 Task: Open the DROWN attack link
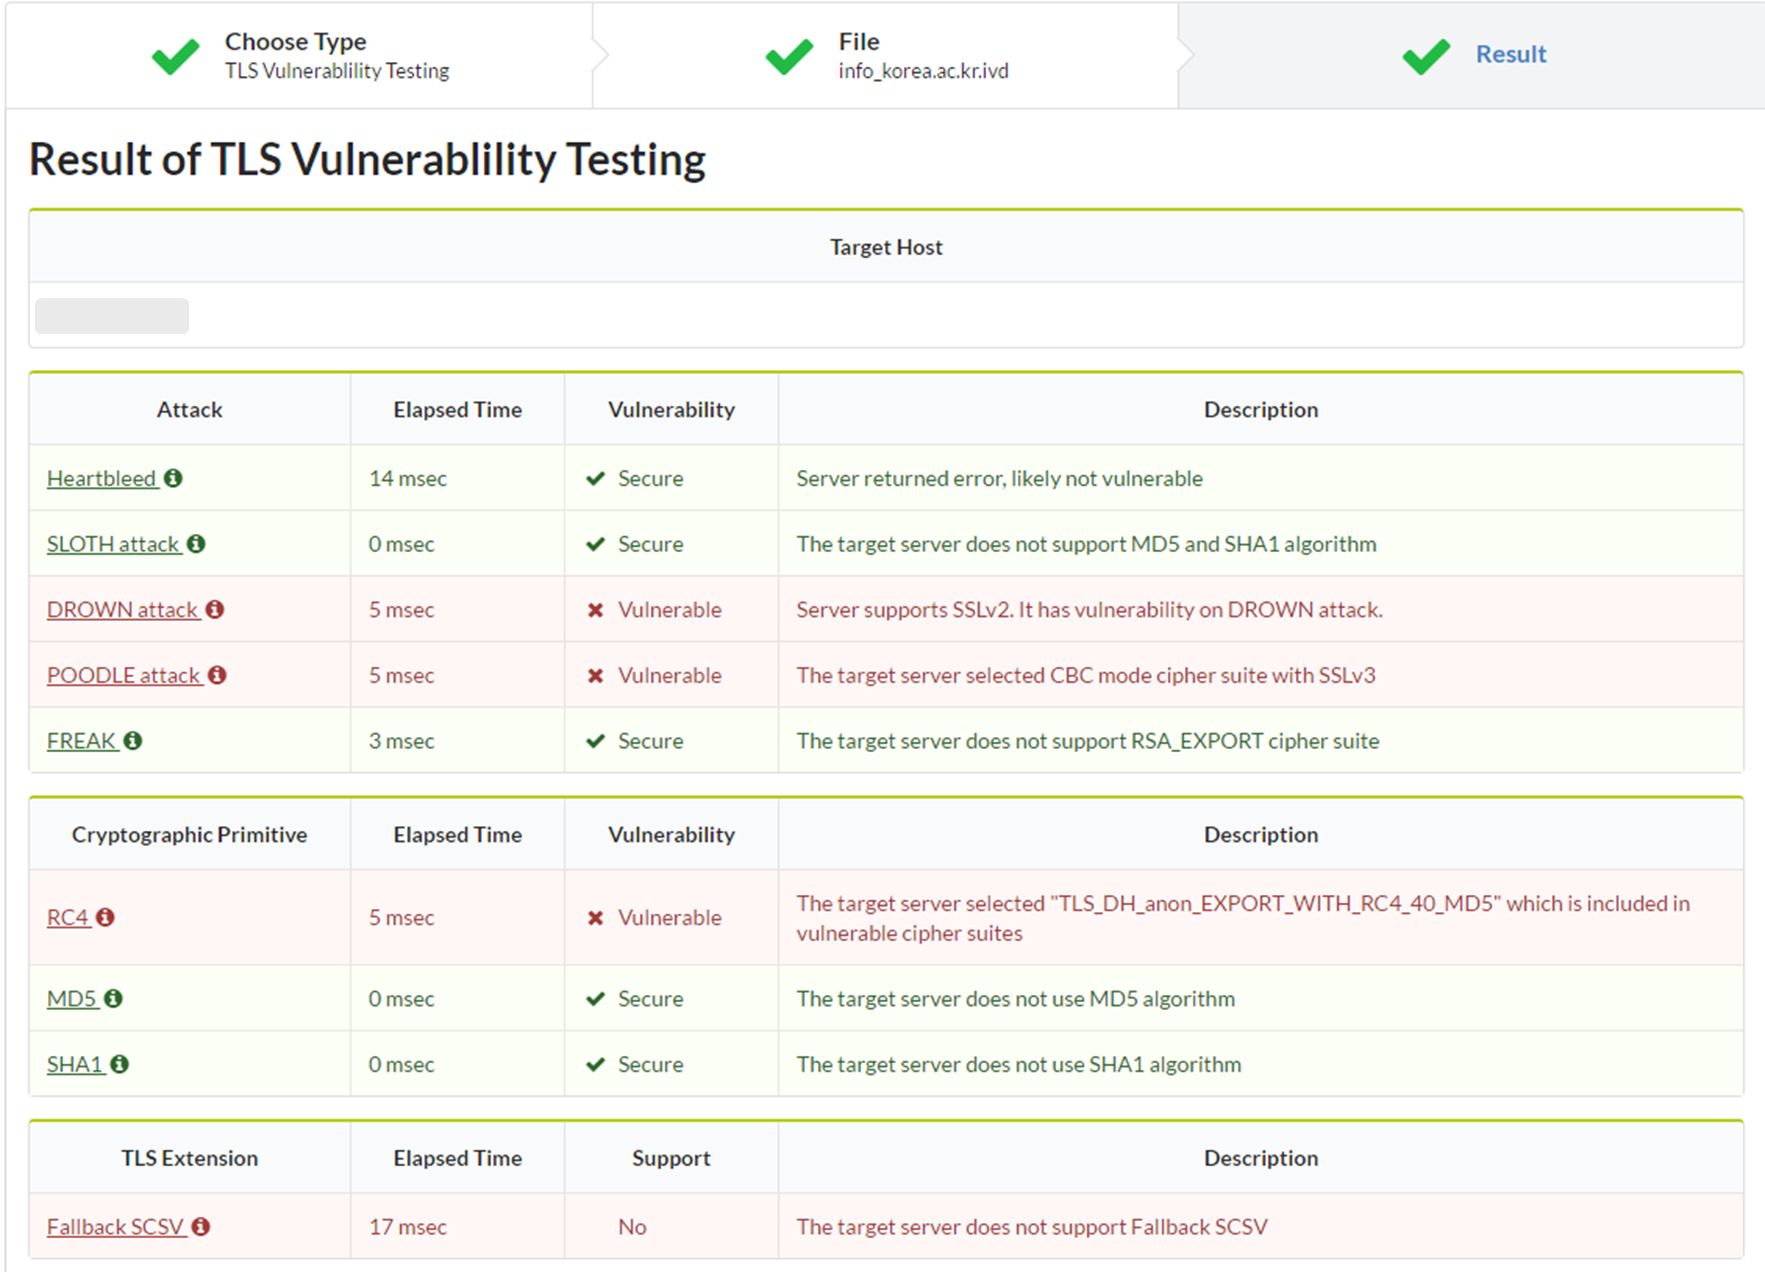click(x=122, y=610)
